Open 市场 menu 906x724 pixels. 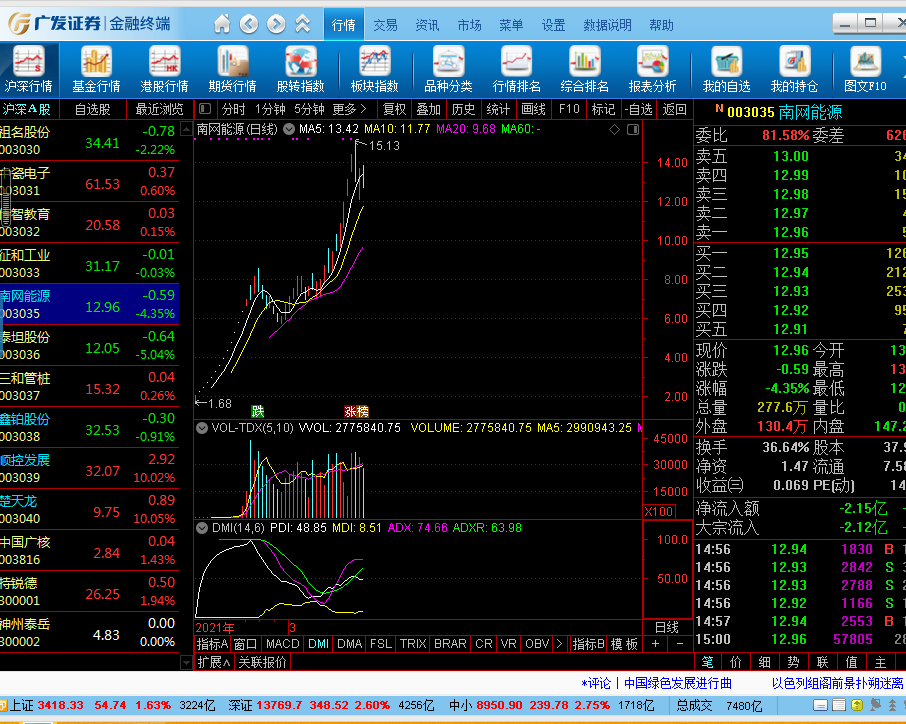(x=469, y=25)
